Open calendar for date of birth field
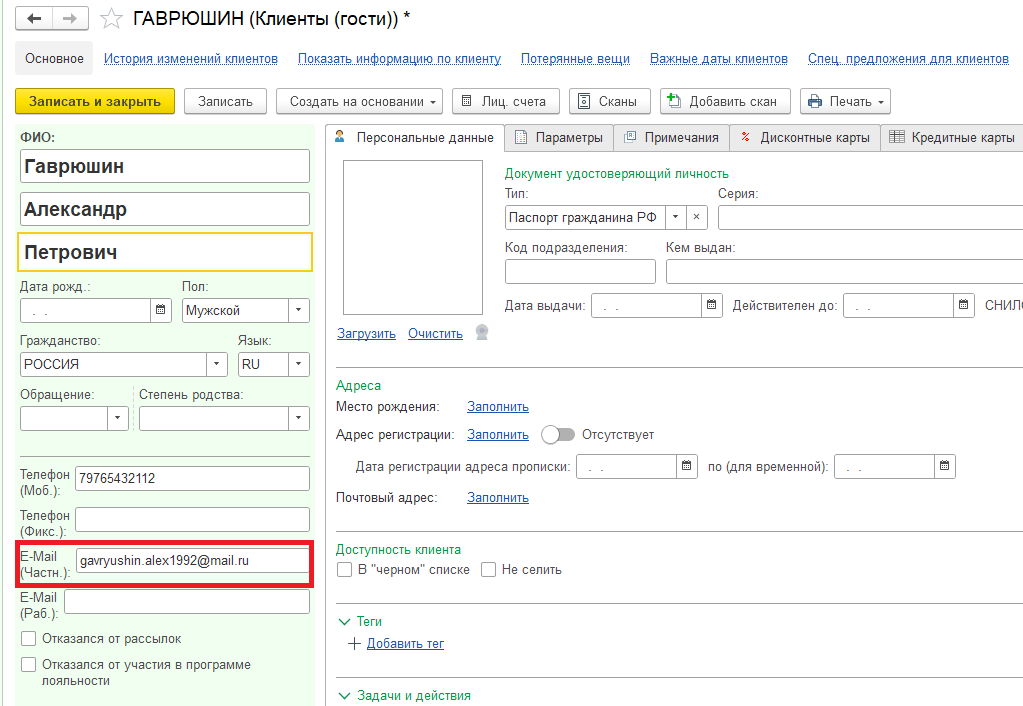The height and width of the screenshot is (706, 1023). click(x=161, y=311)
